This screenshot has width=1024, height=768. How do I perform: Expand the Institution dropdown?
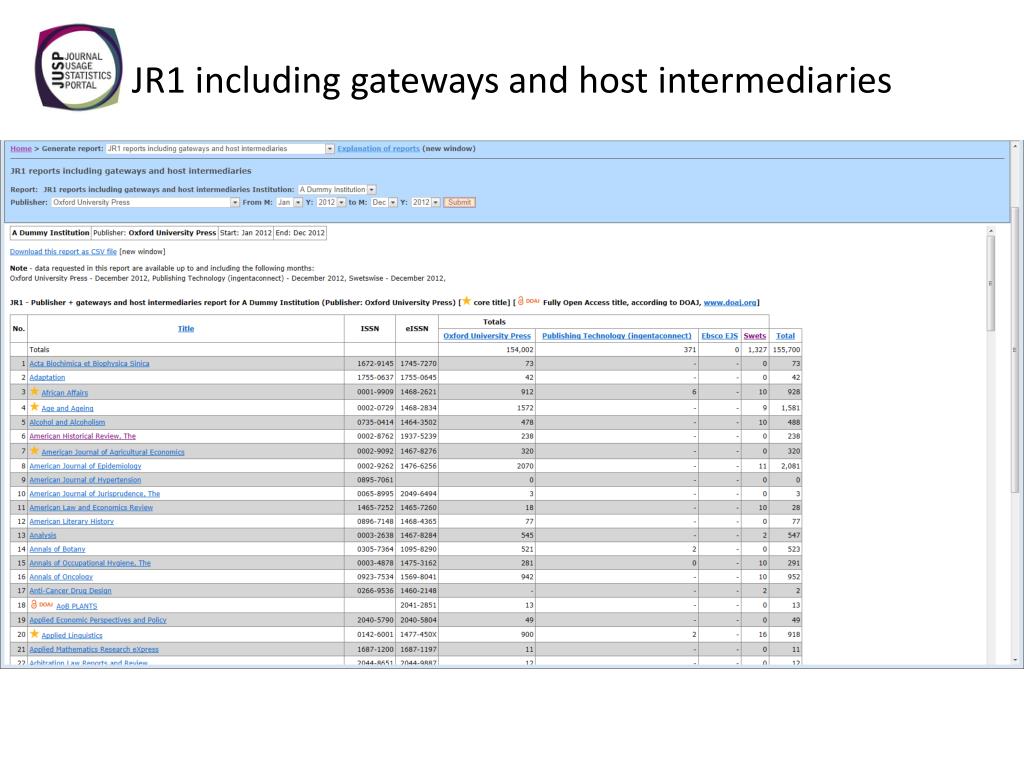tap(337, 189)
